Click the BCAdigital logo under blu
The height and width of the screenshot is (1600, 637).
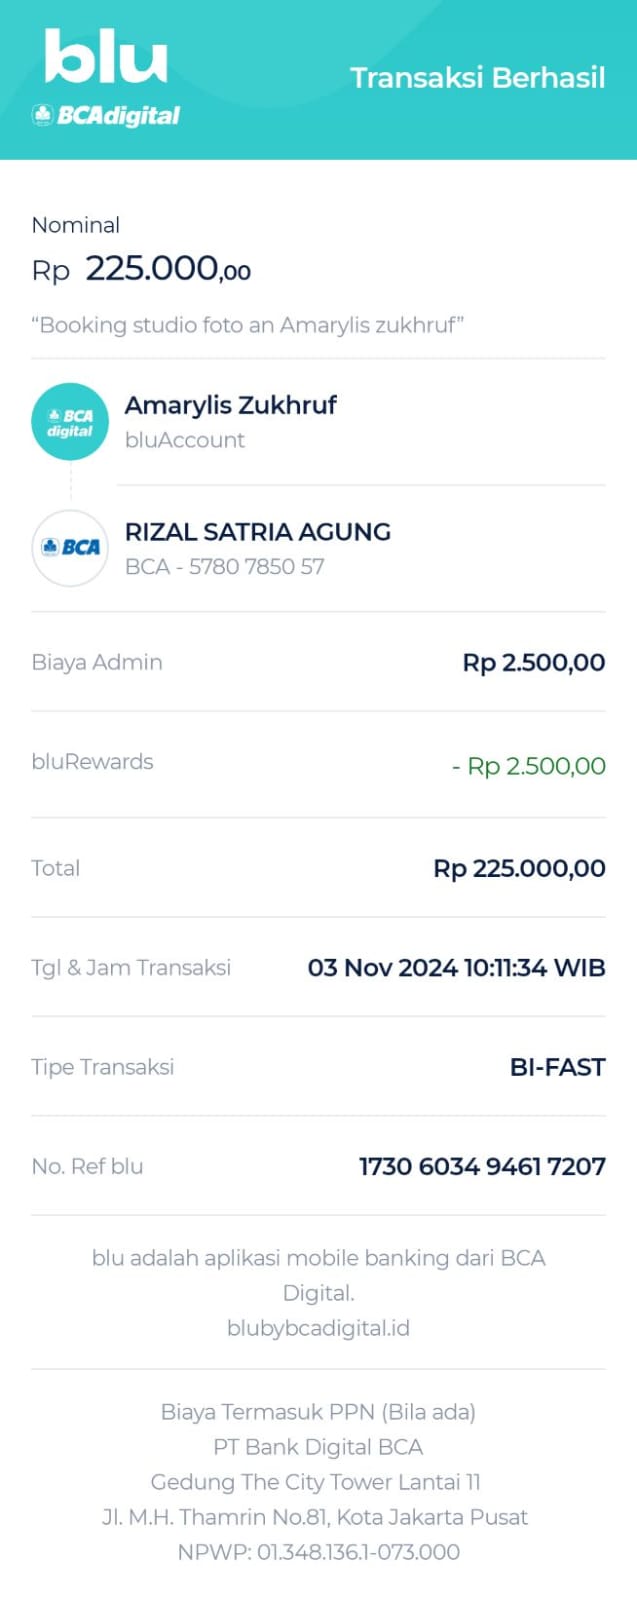(106, 116)
